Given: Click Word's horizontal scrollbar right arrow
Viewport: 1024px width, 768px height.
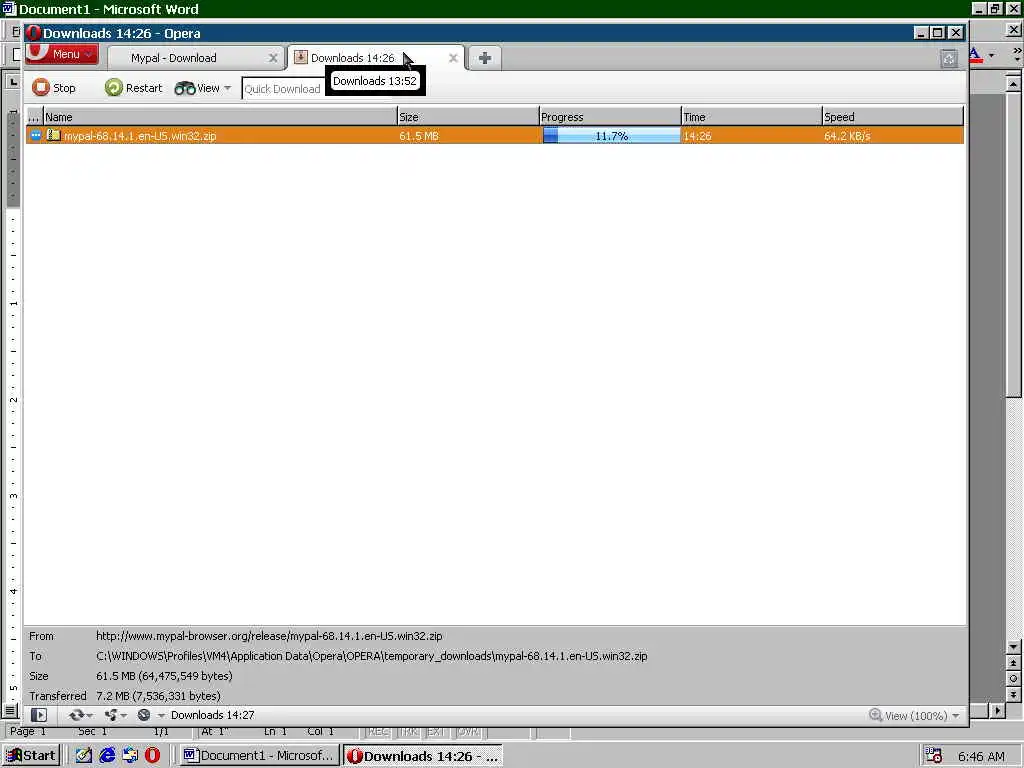Looking at the screenshot, I should coord(997,710).
